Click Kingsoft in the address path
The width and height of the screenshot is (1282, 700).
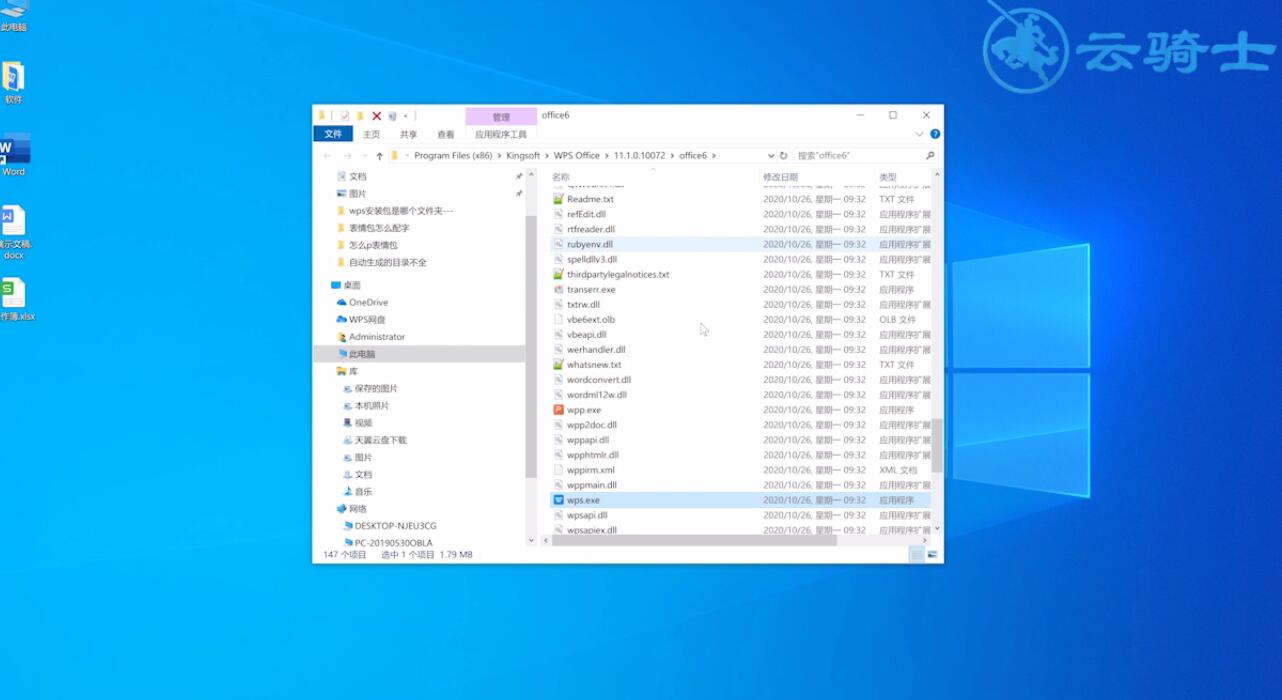click(523, 156)
